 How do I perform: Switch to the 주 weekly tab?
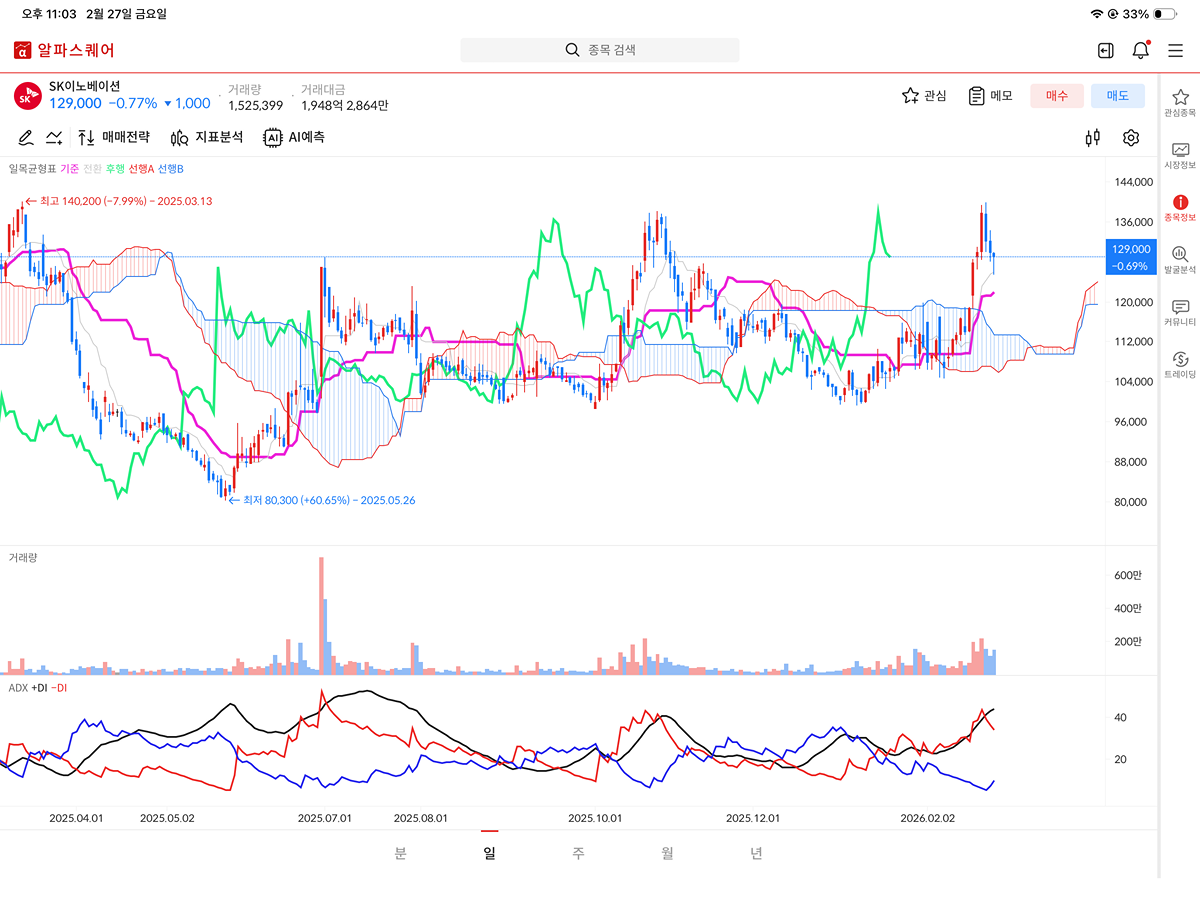(x=578, y=853)
